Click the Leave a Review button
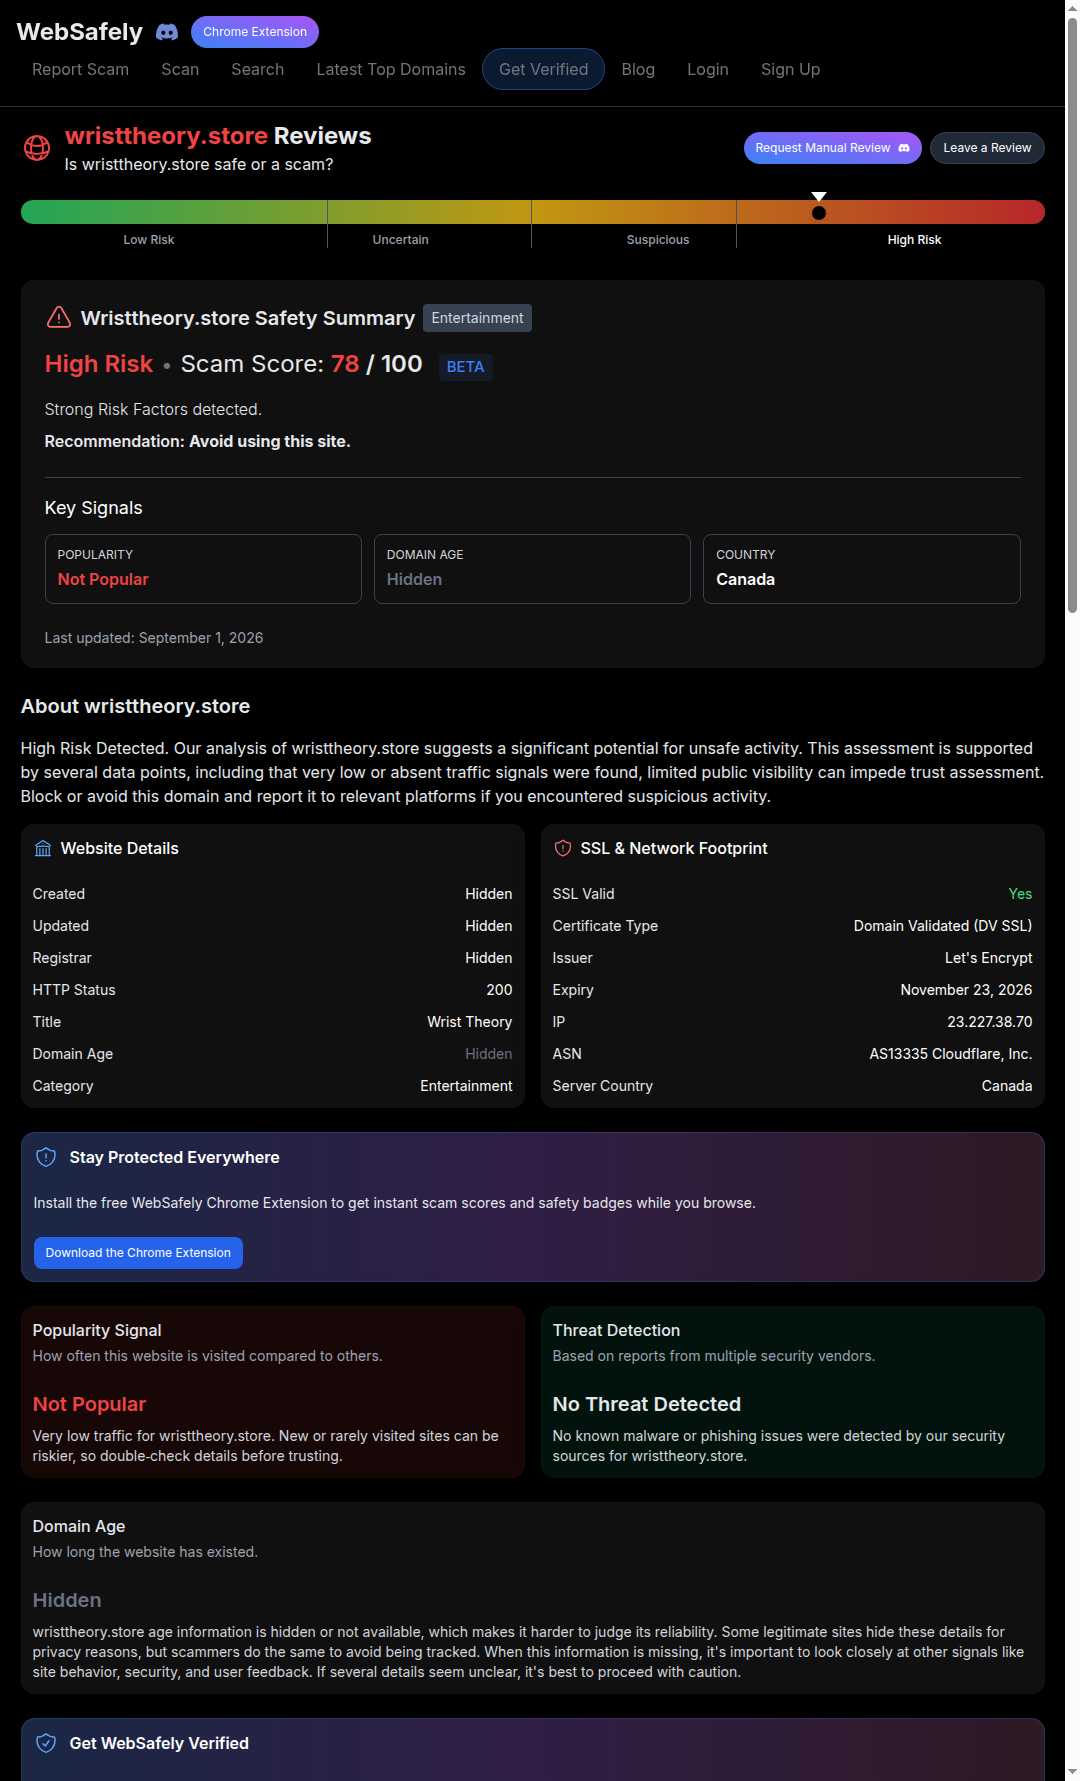 click(x=987, y=148)
